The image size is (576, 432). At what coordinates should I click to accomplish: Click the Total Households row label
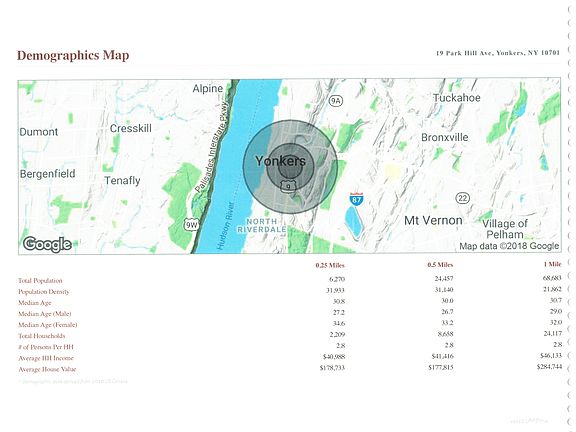point(42,336)
